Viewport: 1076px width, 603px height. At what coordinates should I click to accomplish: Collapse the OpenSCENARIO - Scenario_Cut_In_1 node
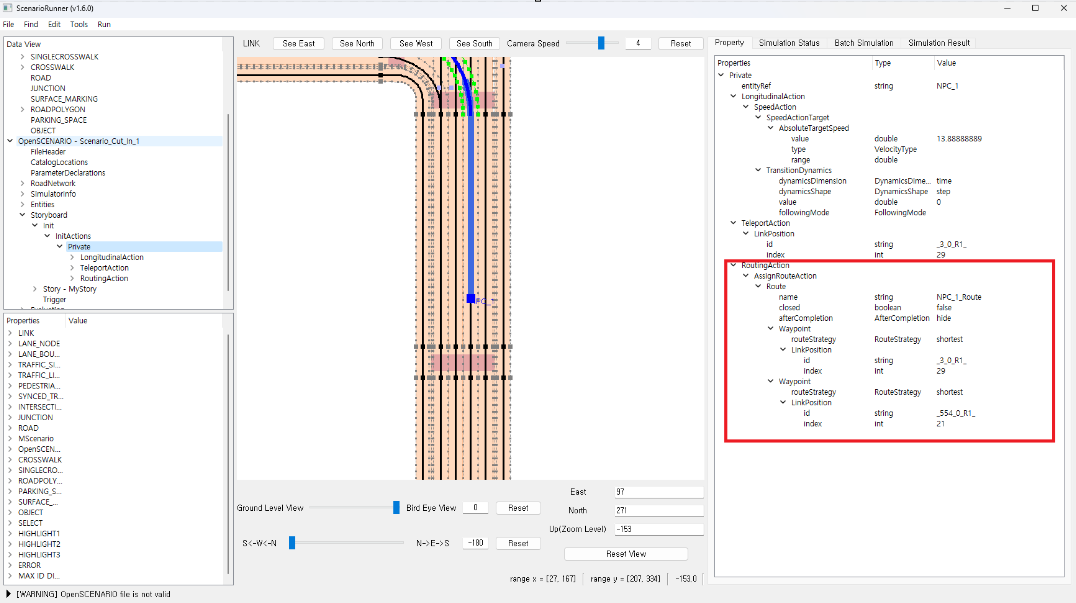click(x=10, y=141)
